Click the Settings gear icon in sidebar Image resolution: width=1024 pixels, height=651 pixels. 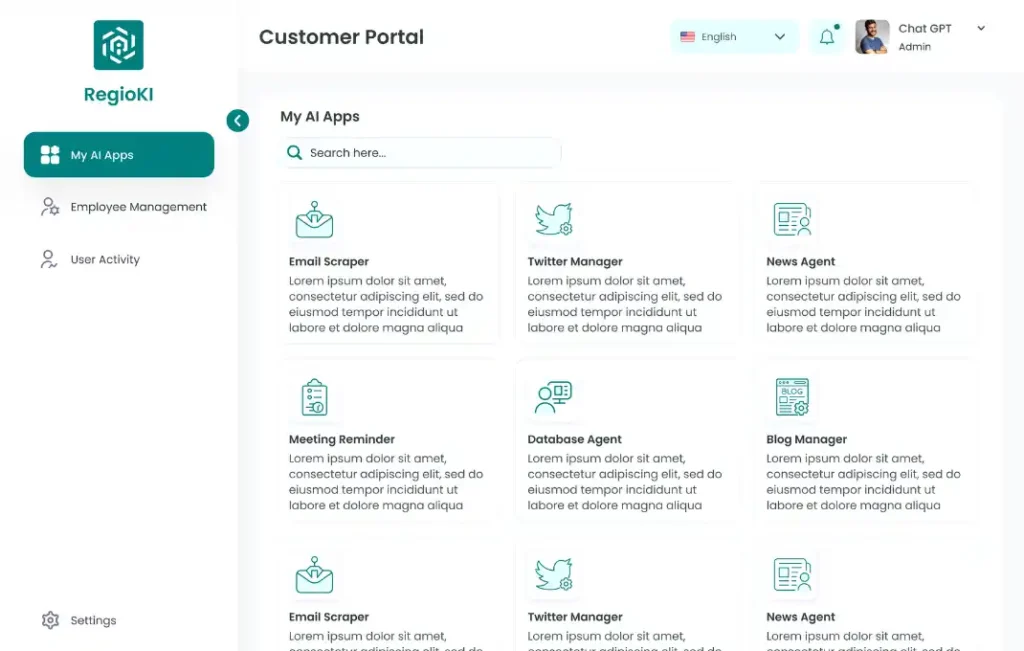[x=50, y=620]
